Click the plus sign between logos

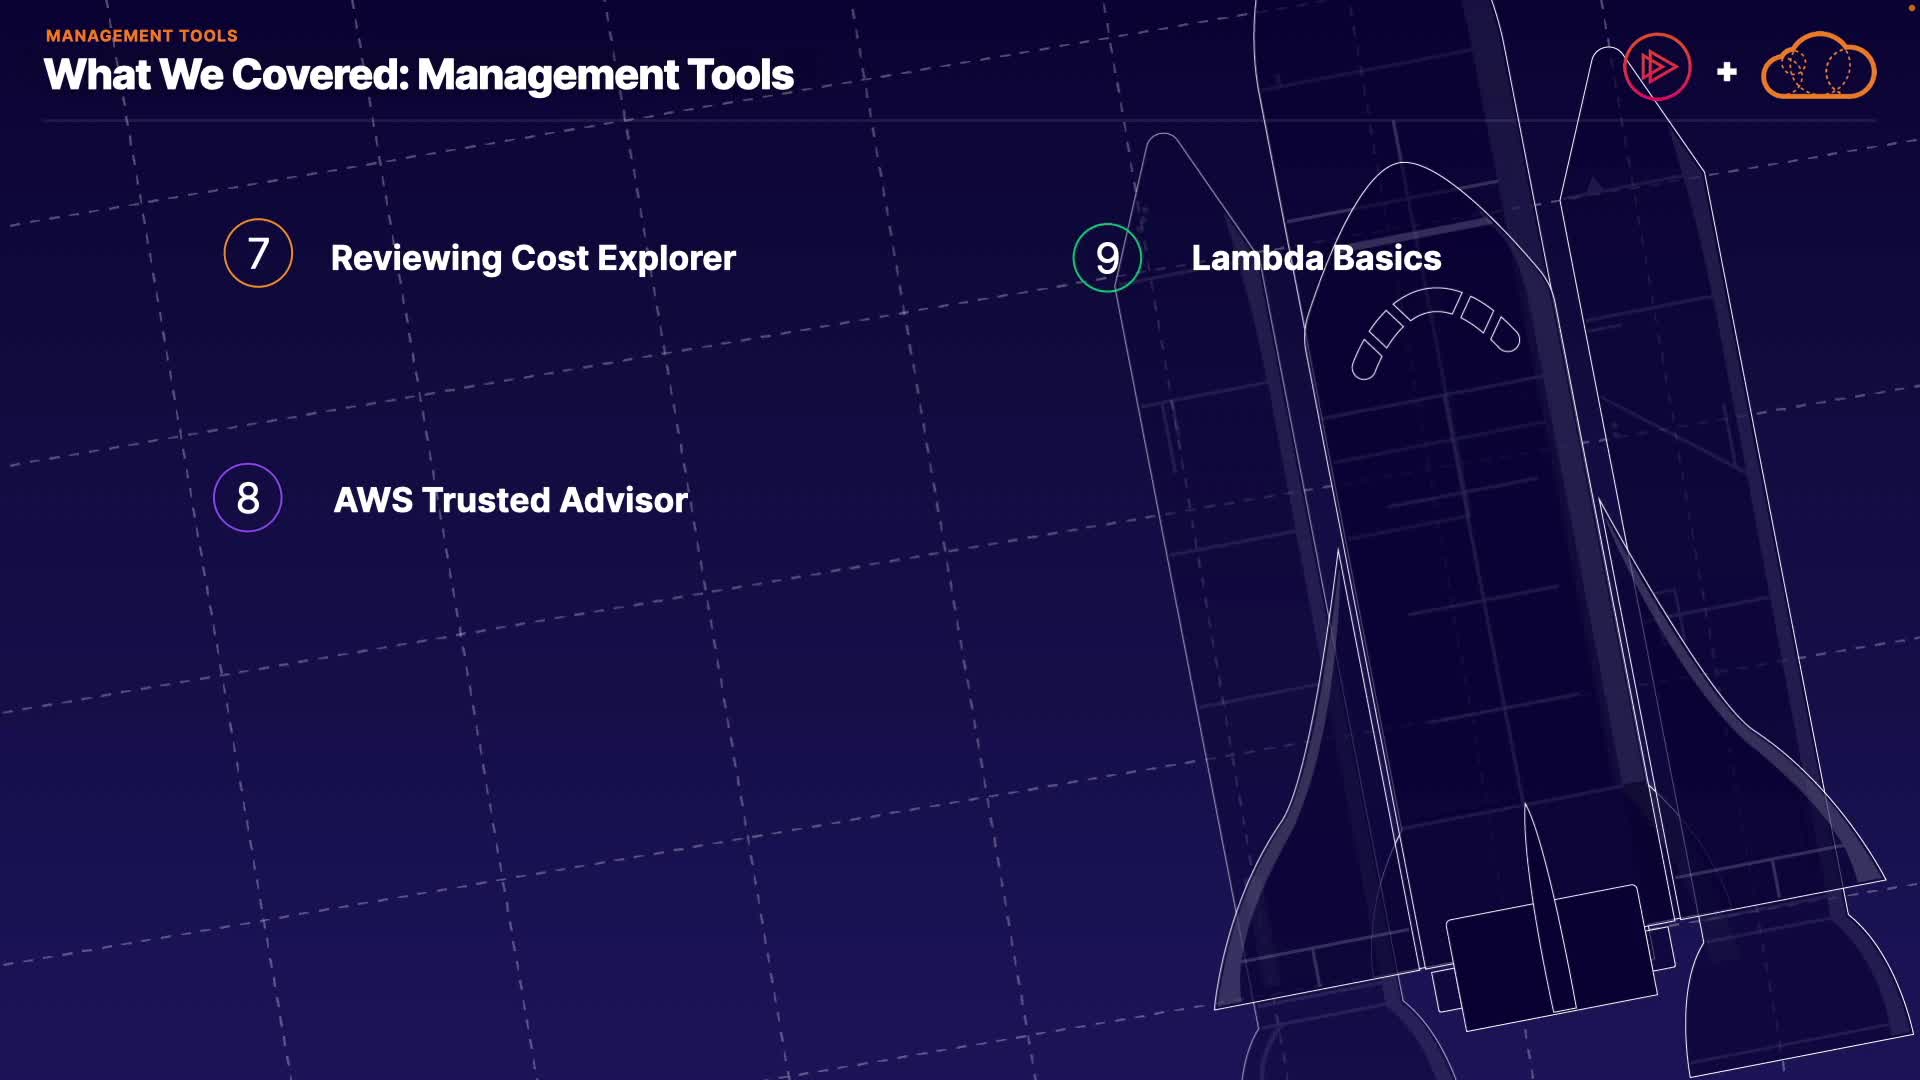pyautogui.click(x=1726, y=72)
